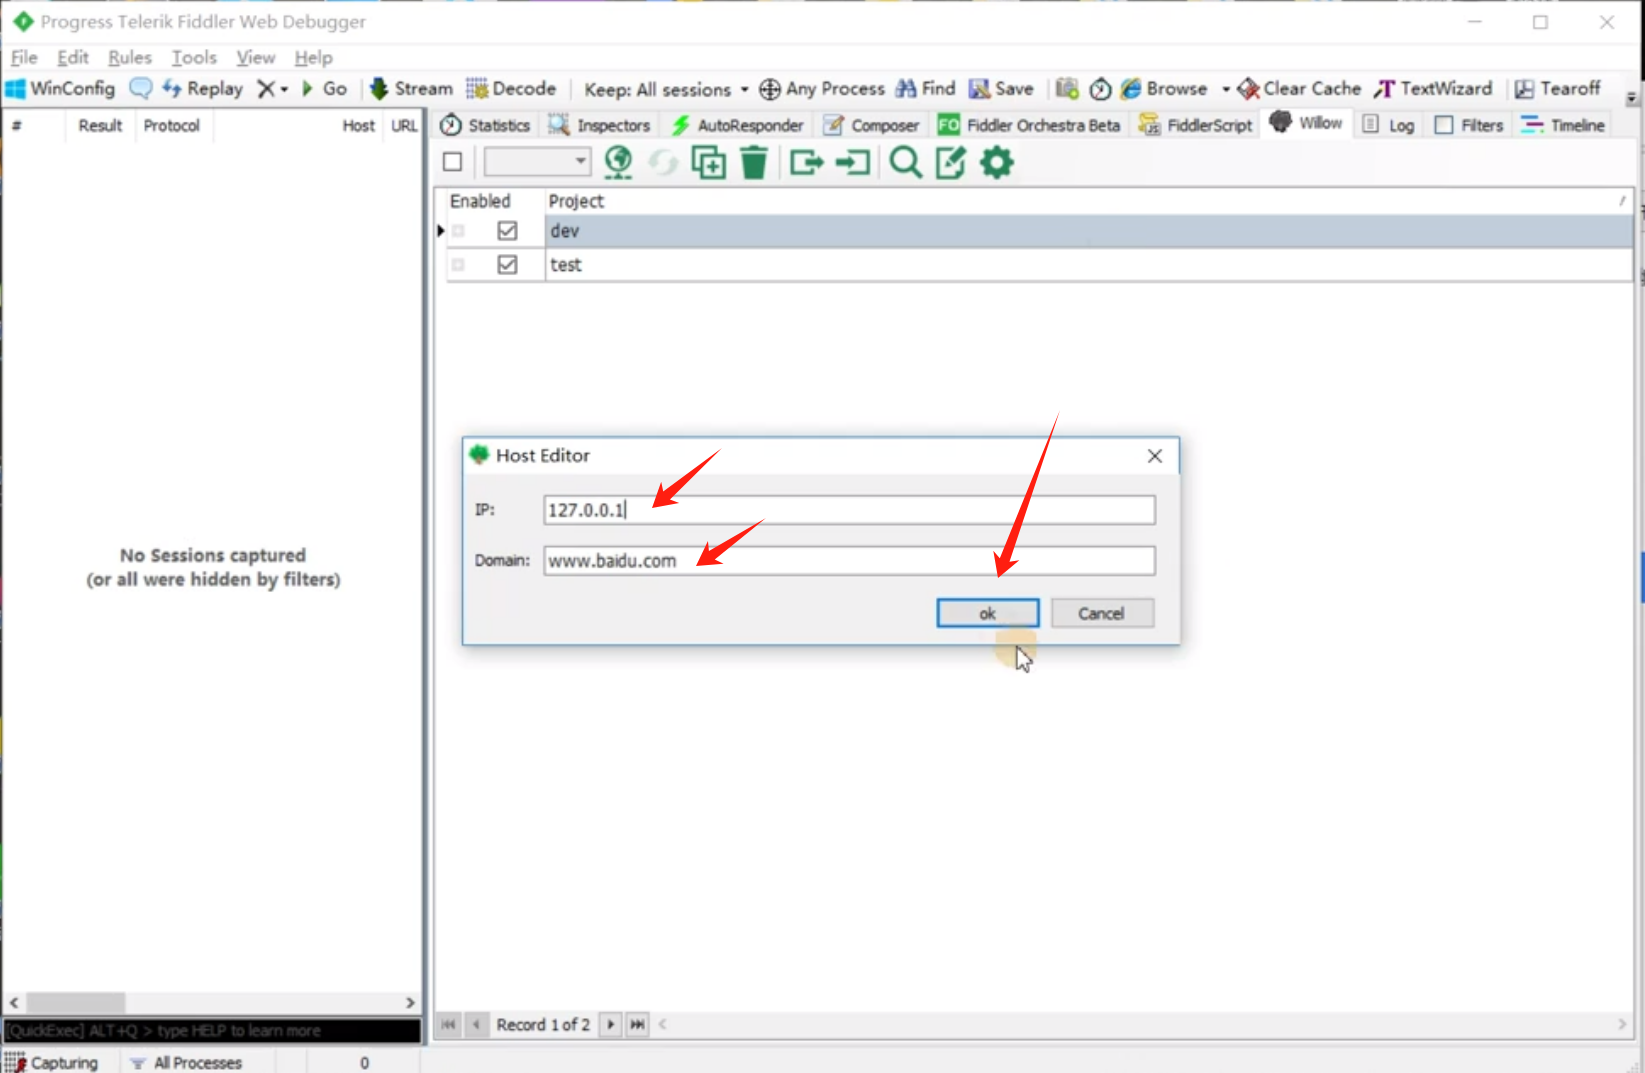Open the Help menu
1645x1073 pixels.
click(313, 57)
